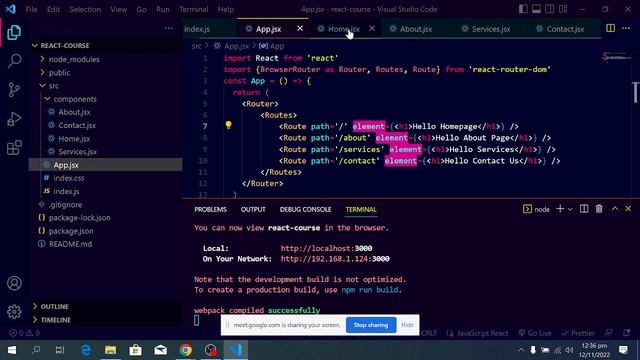
Task: Click Go Live in status bar
Action: click(x=534, y=333)
